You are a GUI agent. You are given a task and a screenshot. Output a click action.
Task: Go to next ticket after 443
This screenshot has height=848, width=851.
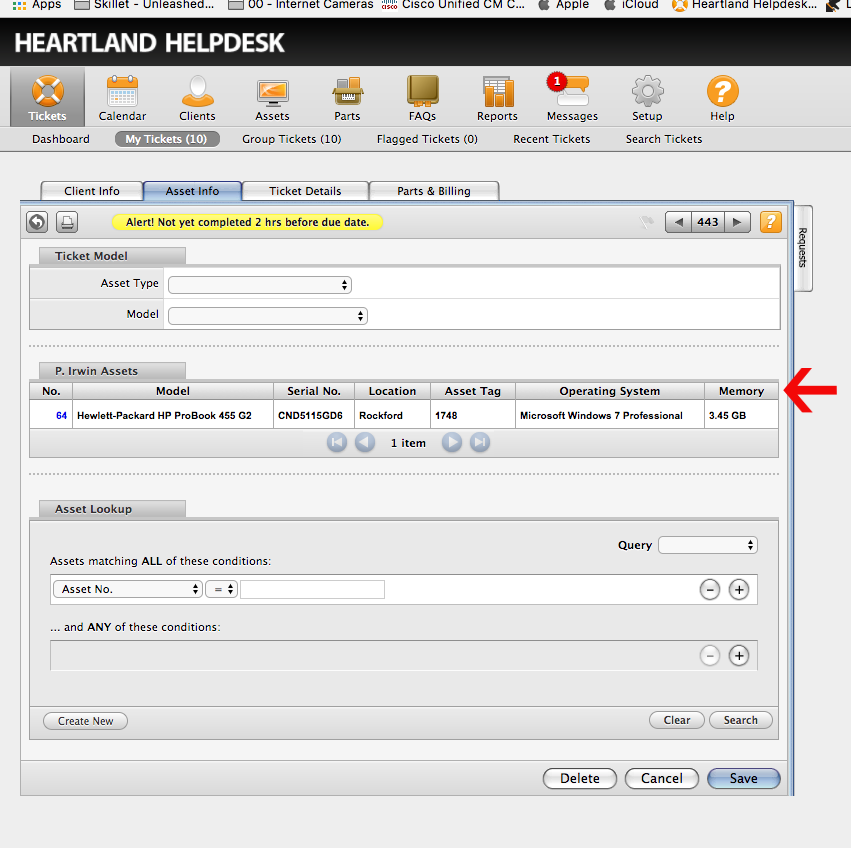(737, 222)
